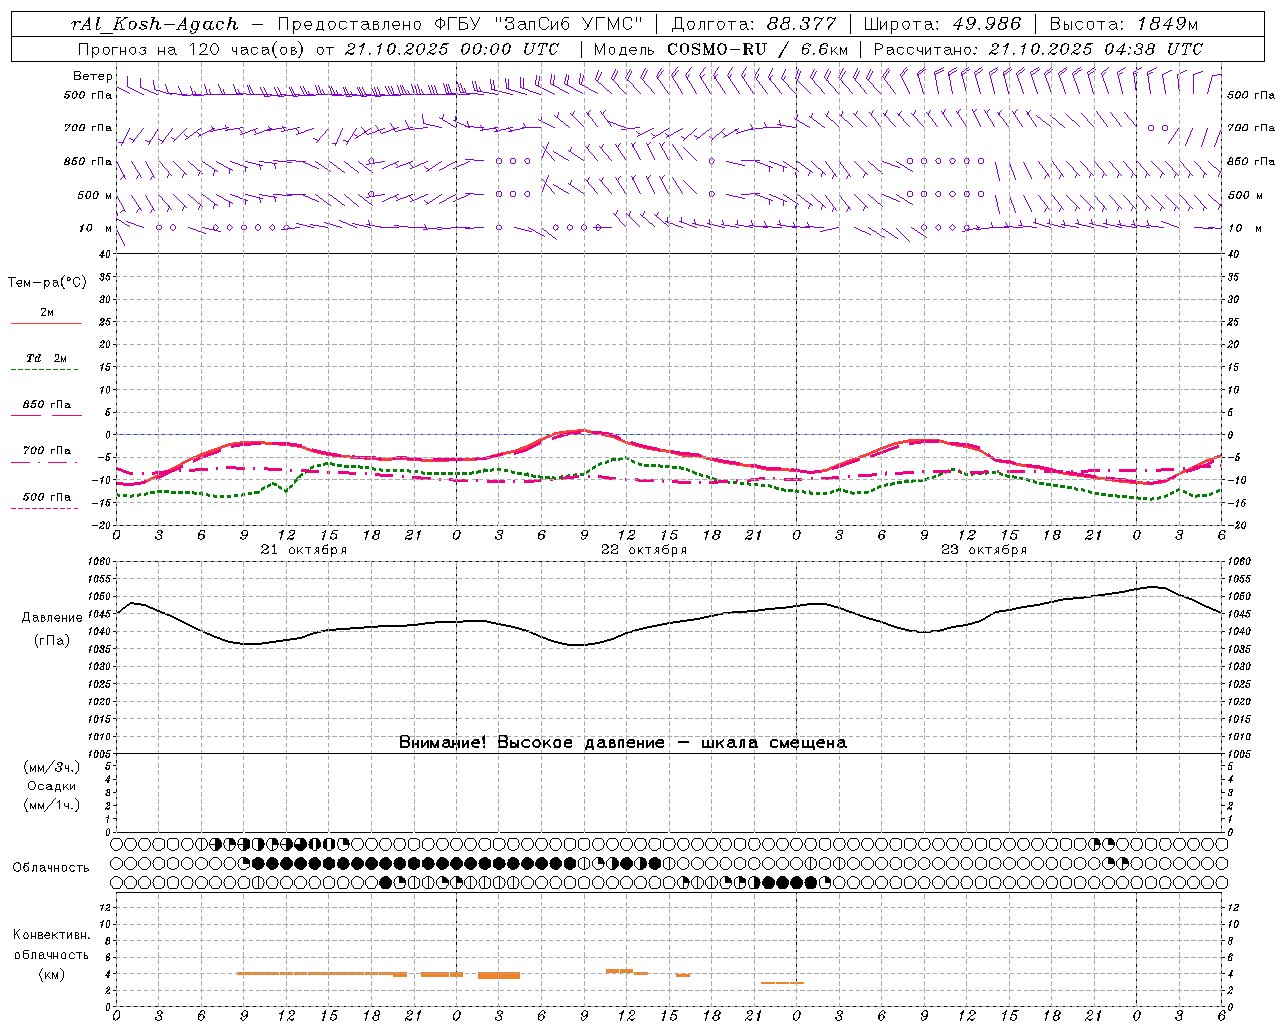The height and width of the screenshot is (1024, 1280).
Task: Click the provider text ФГБУ "ЗапСиб УГМС"
Action: point(541,24)
